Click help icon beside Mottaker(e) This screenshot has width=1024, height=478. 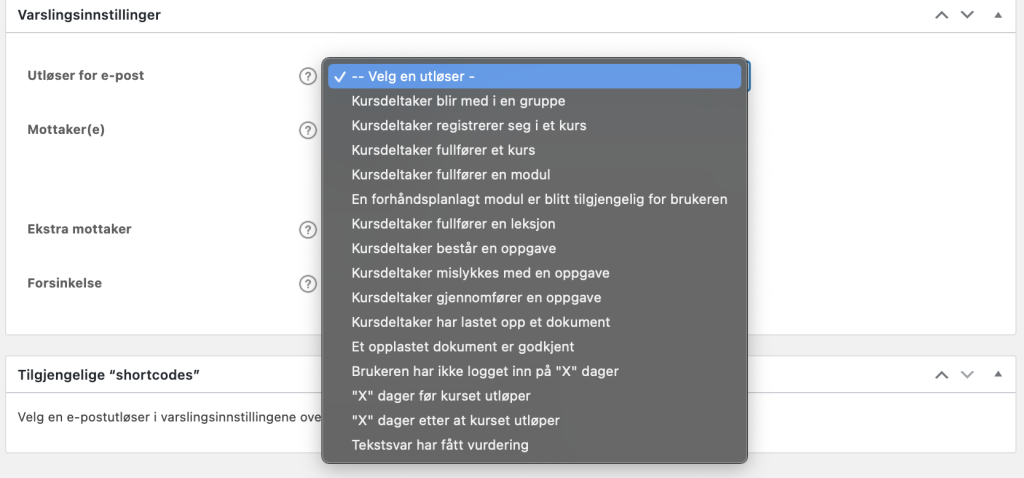click(x=308, y=130)
